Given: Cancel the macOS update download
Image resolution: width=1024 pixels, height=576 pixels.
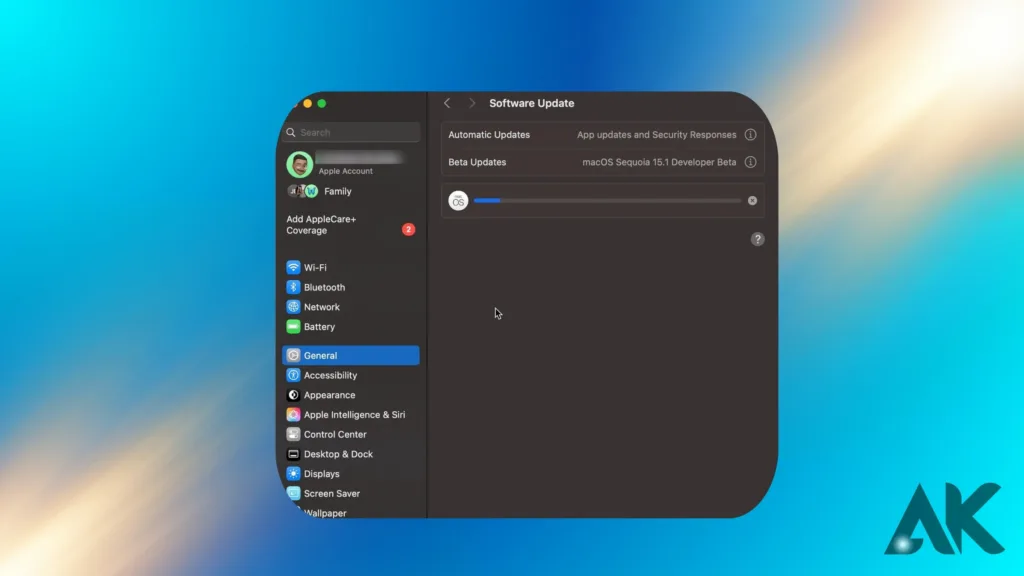Looking at the screenshot, I should [x=752, y=201].
